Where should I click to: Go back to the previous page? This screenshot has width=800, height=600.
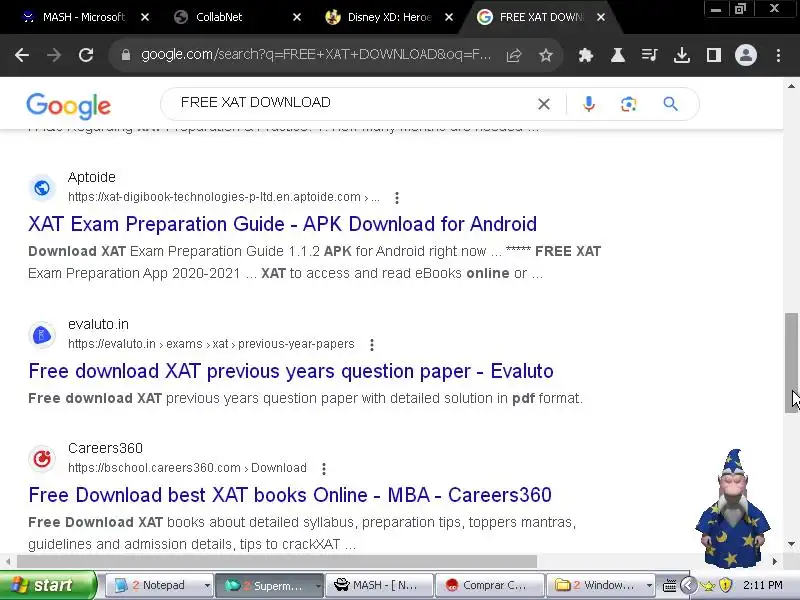[22, 55]
